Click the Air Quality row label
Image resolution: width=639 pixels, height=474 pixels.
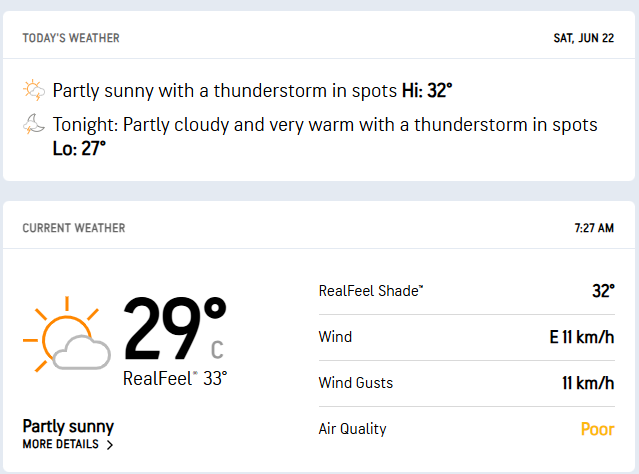(352, 429)
